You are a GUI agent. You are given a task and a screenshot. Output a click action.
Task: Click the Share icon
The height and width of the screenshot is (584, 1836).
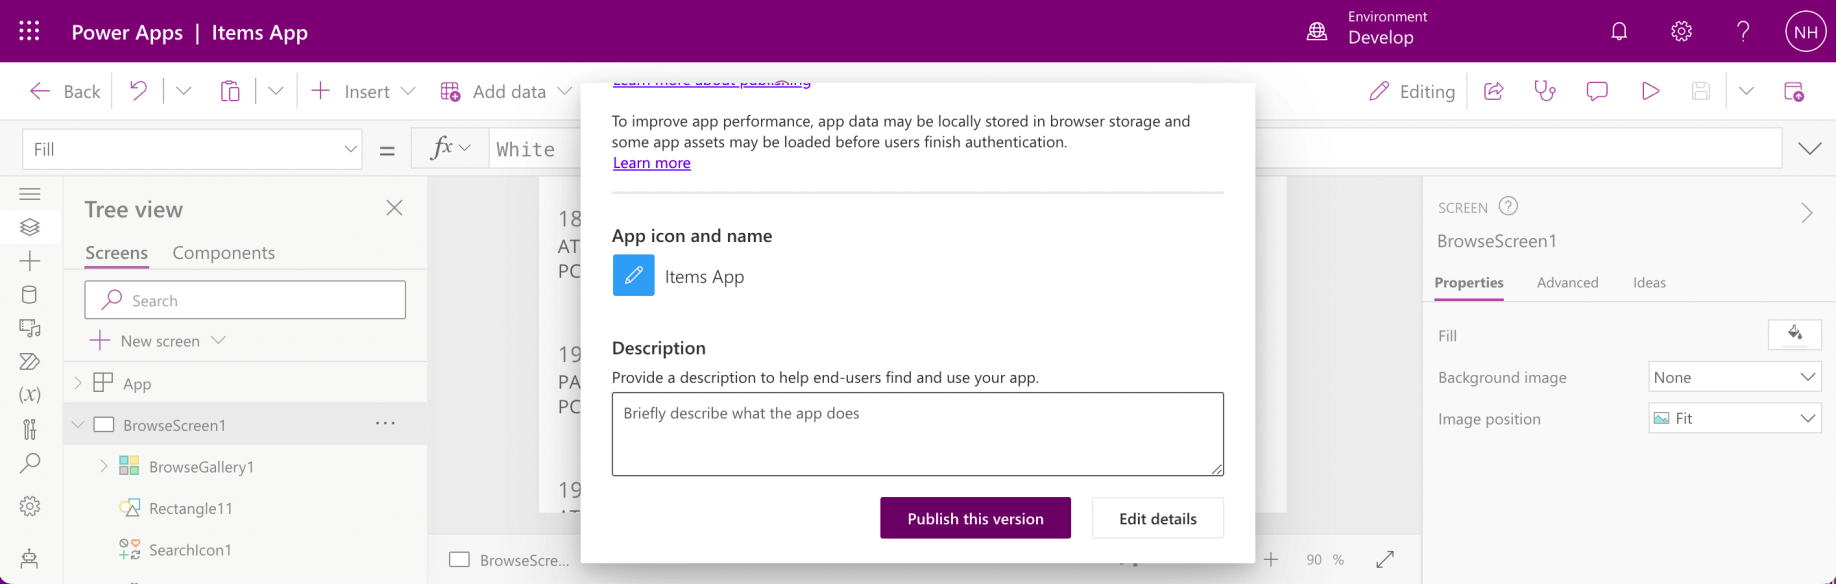pos(1494,91)
